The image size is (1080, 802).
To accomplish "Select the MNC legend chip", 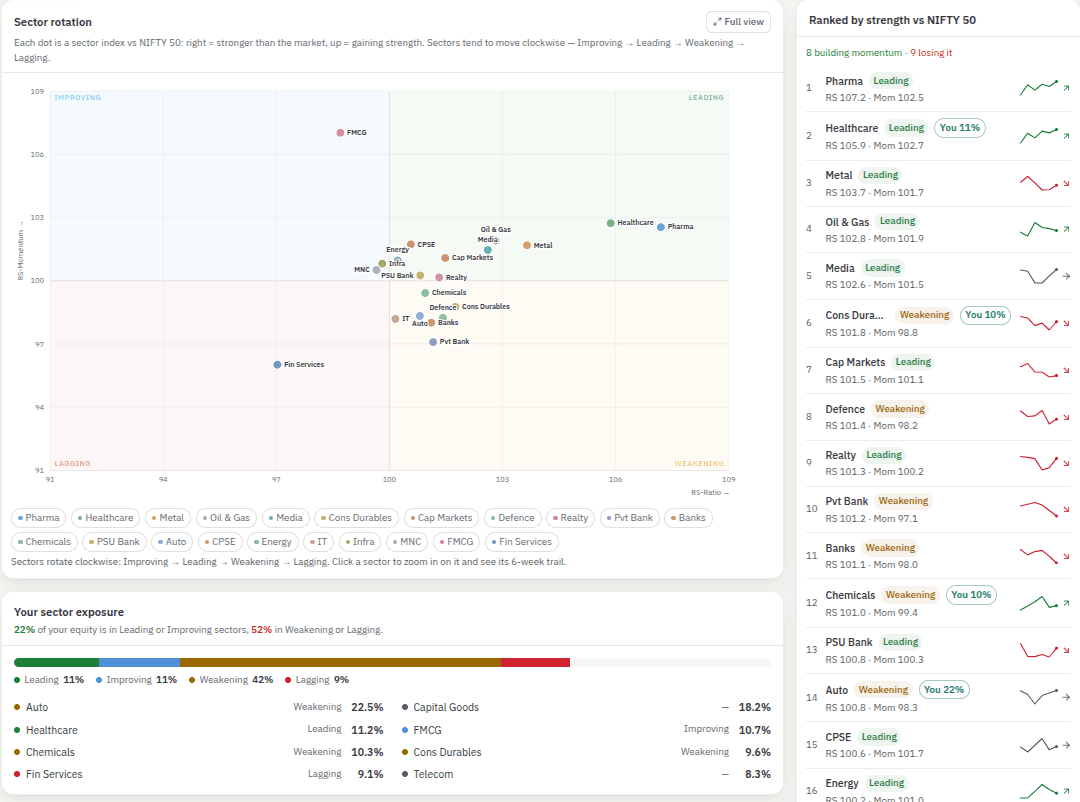I will (407, 542).
